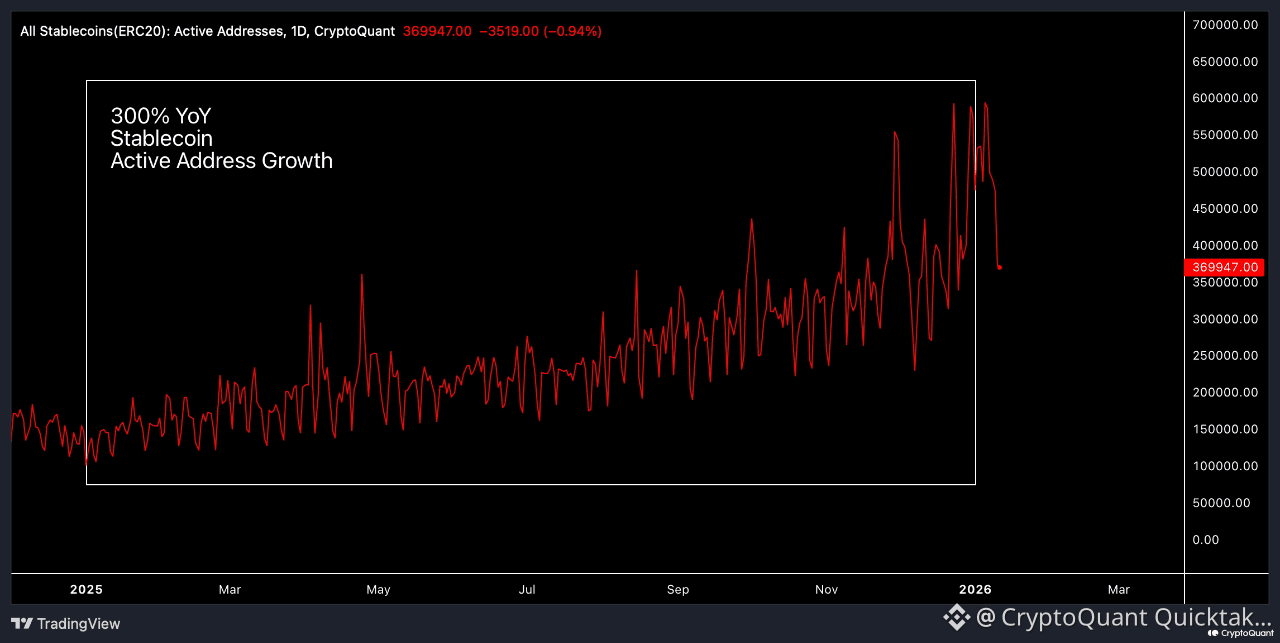Click the 500000.00 tick on price axis
Viewport: 1280px width, 643px height.
(x=1226, y=172)
